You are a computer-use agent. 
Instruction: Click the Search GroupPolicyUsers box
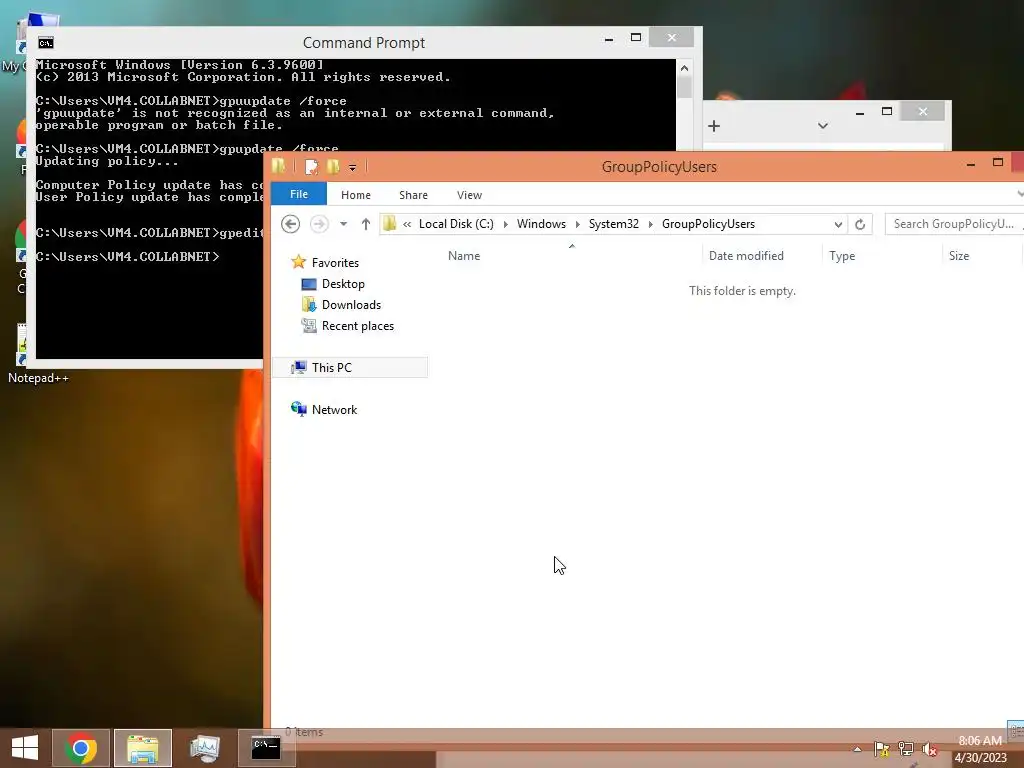(x=954, y=224)
